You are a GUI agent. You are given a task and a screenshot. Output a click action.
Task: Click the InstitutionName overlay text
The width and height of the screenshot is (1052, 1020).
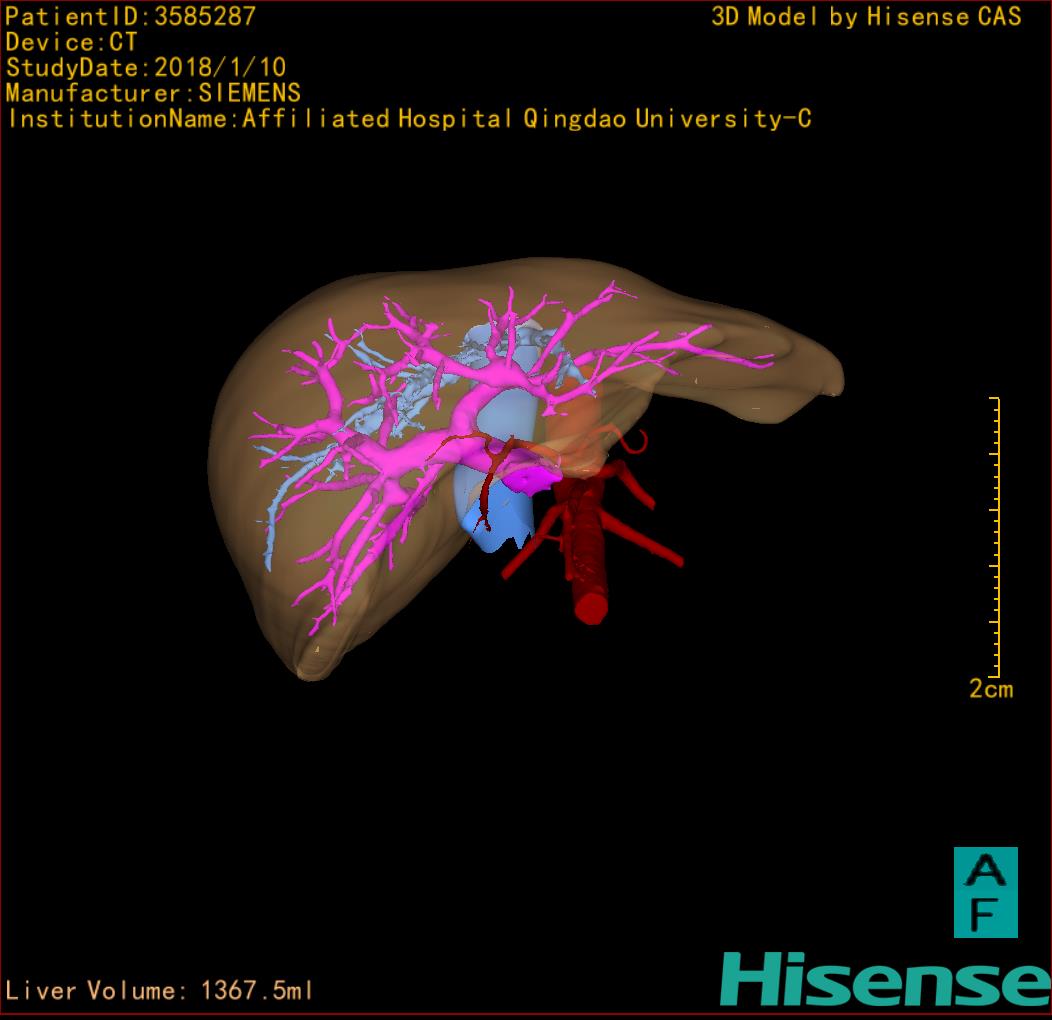(409, 119)
